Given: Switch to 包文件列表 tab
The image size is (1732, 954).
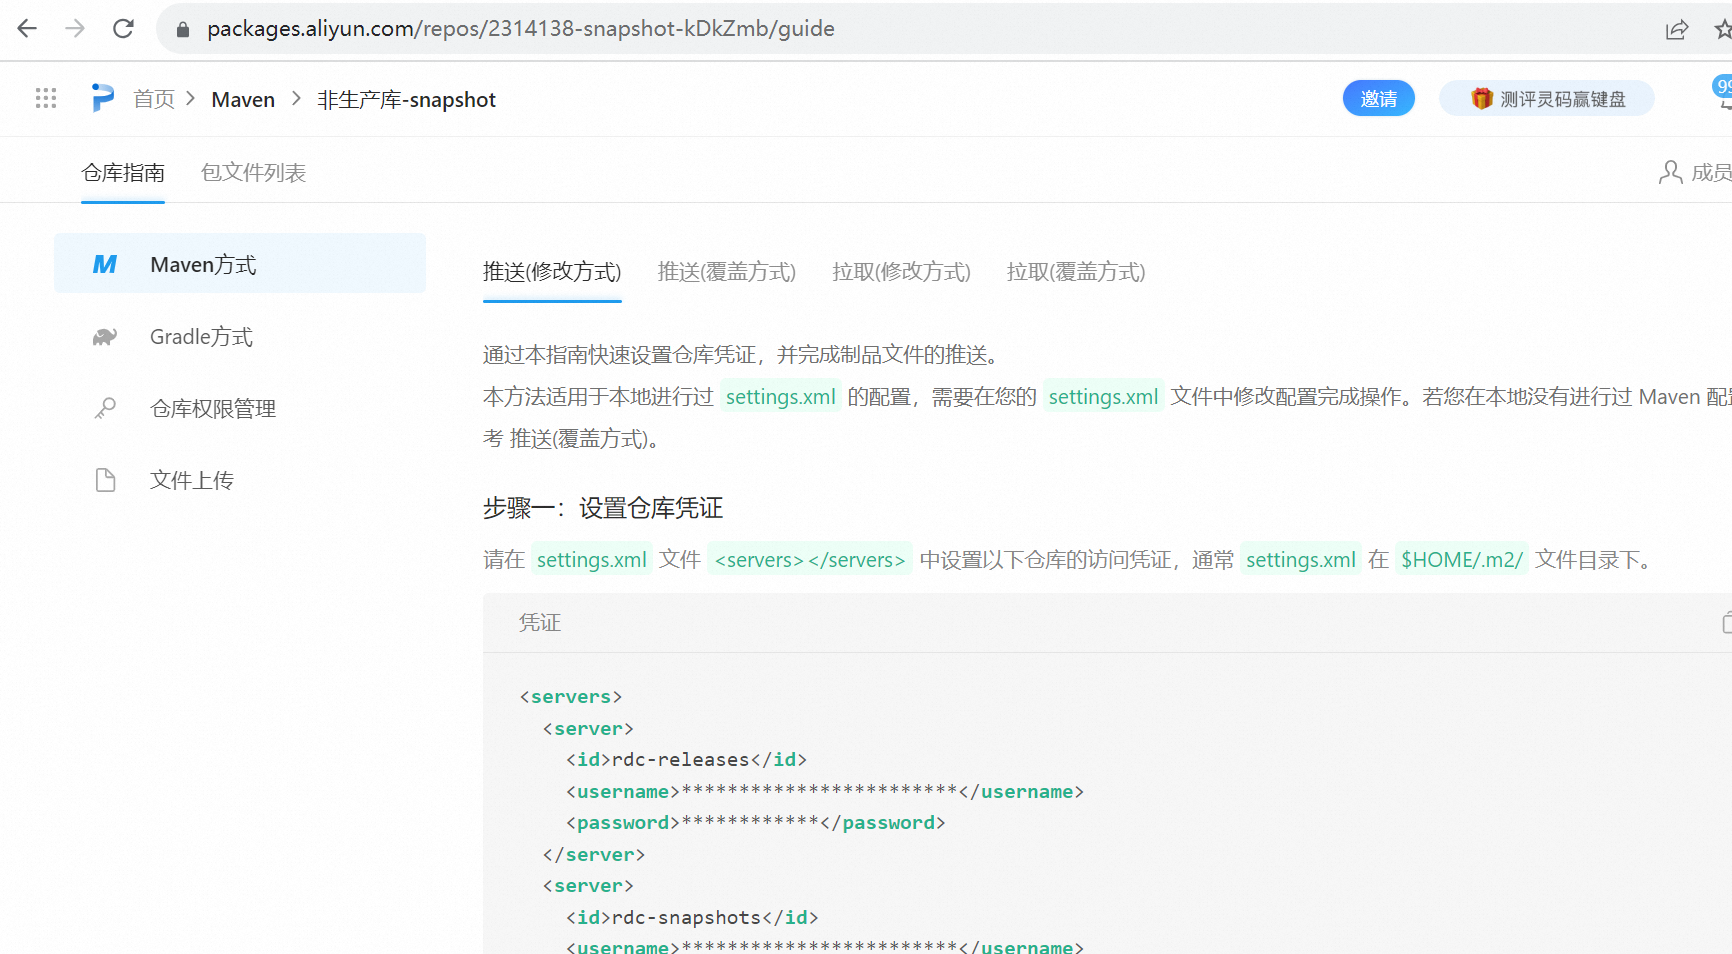Looking at the screenshot, I should coord(253,173).
